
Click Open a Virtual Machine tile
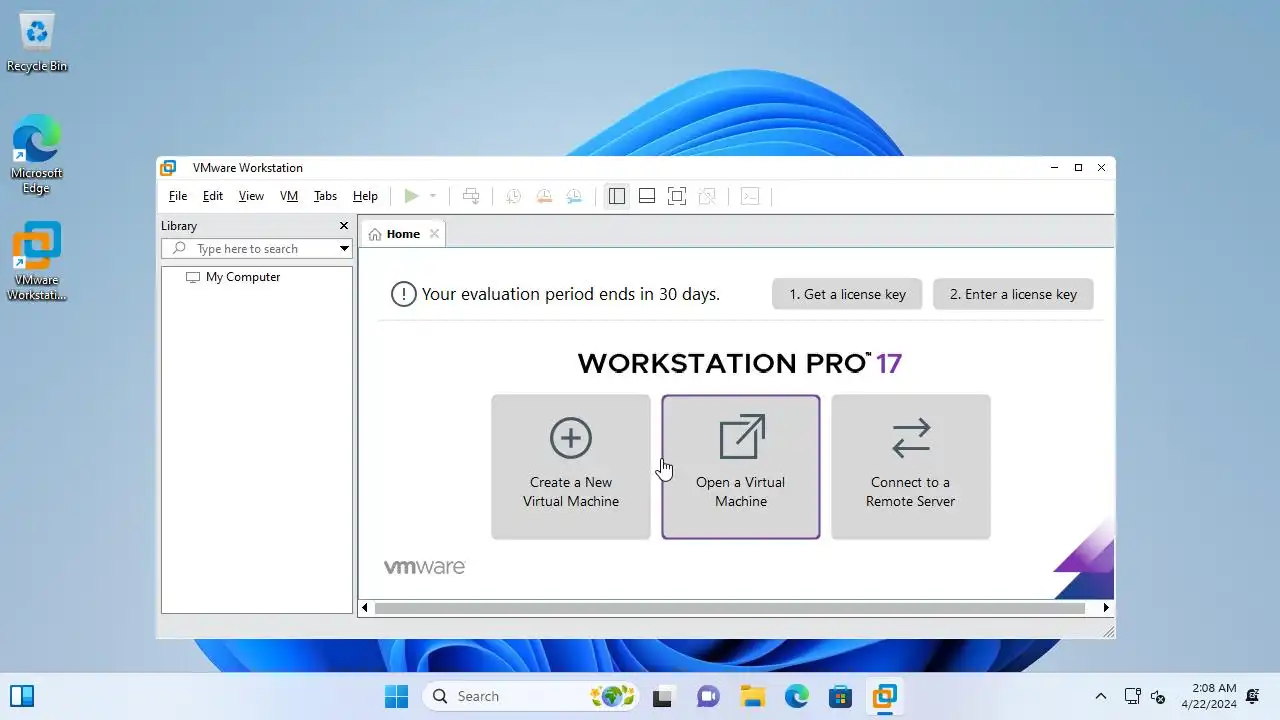741,467
